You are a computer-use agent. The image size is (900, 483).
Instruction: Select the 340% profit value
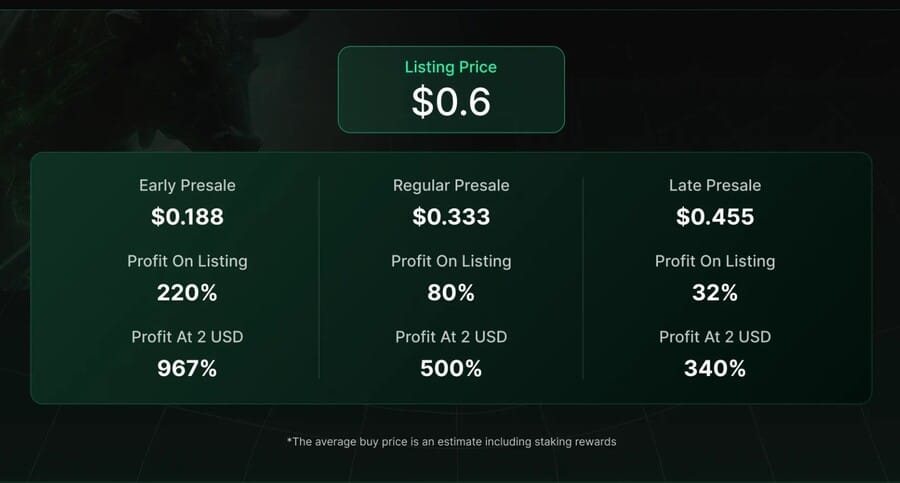(x=715, y=369)
